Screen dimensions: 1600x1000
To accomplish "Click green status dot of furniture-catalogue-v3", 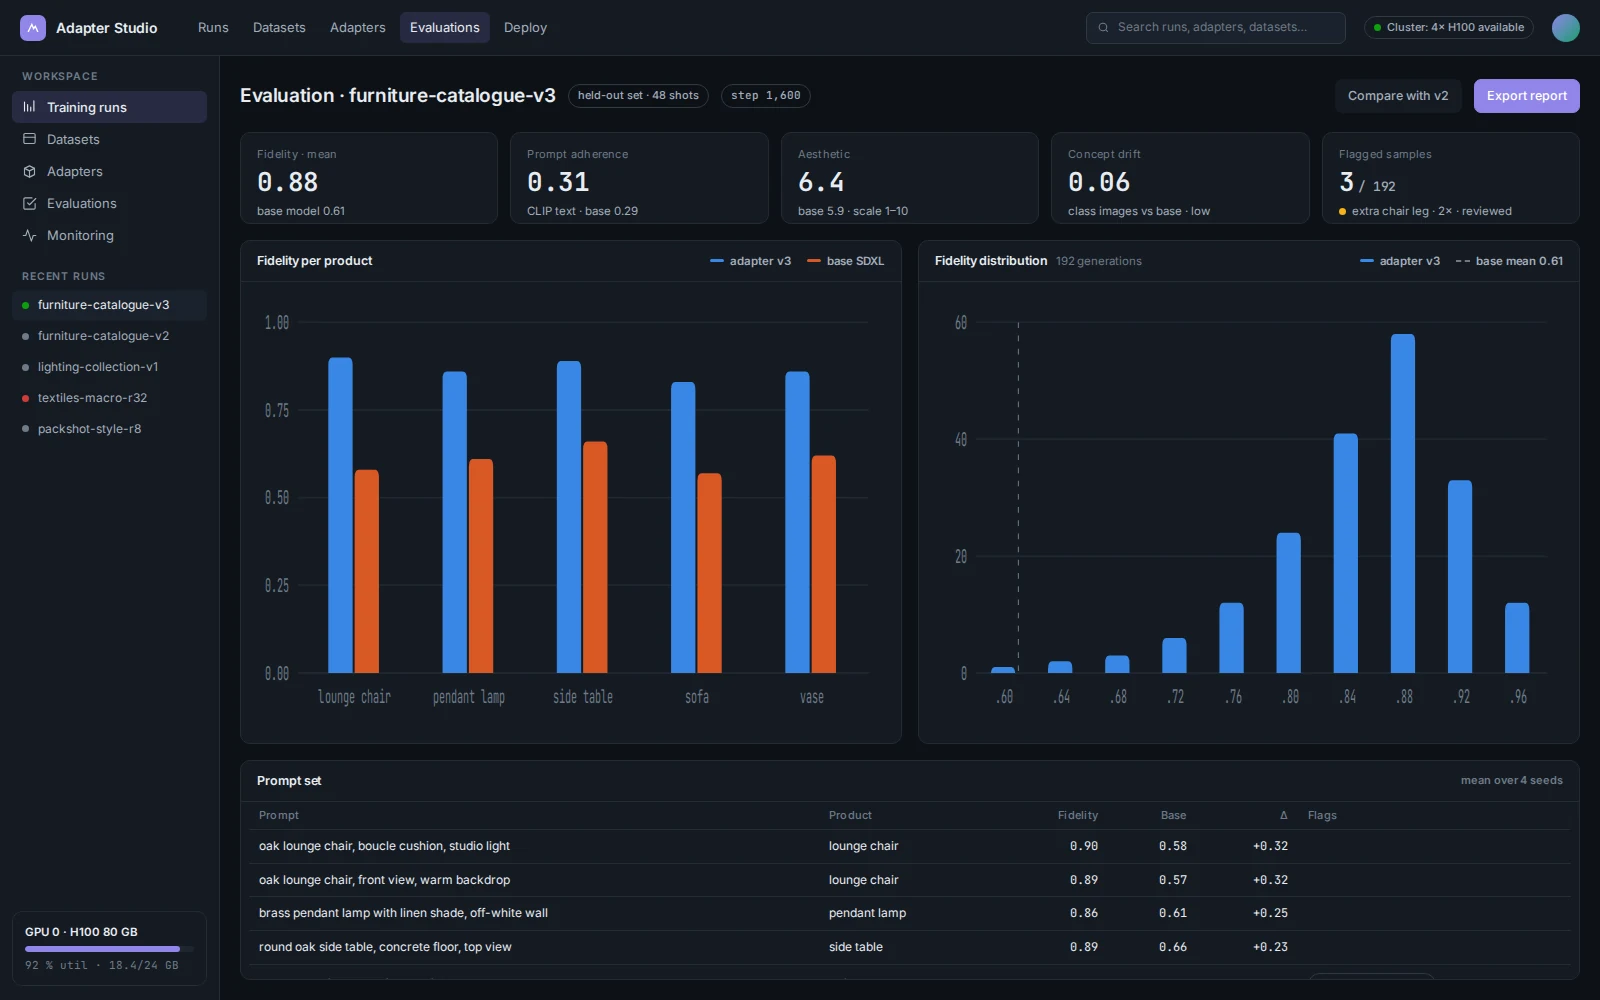I will (25, 305).
